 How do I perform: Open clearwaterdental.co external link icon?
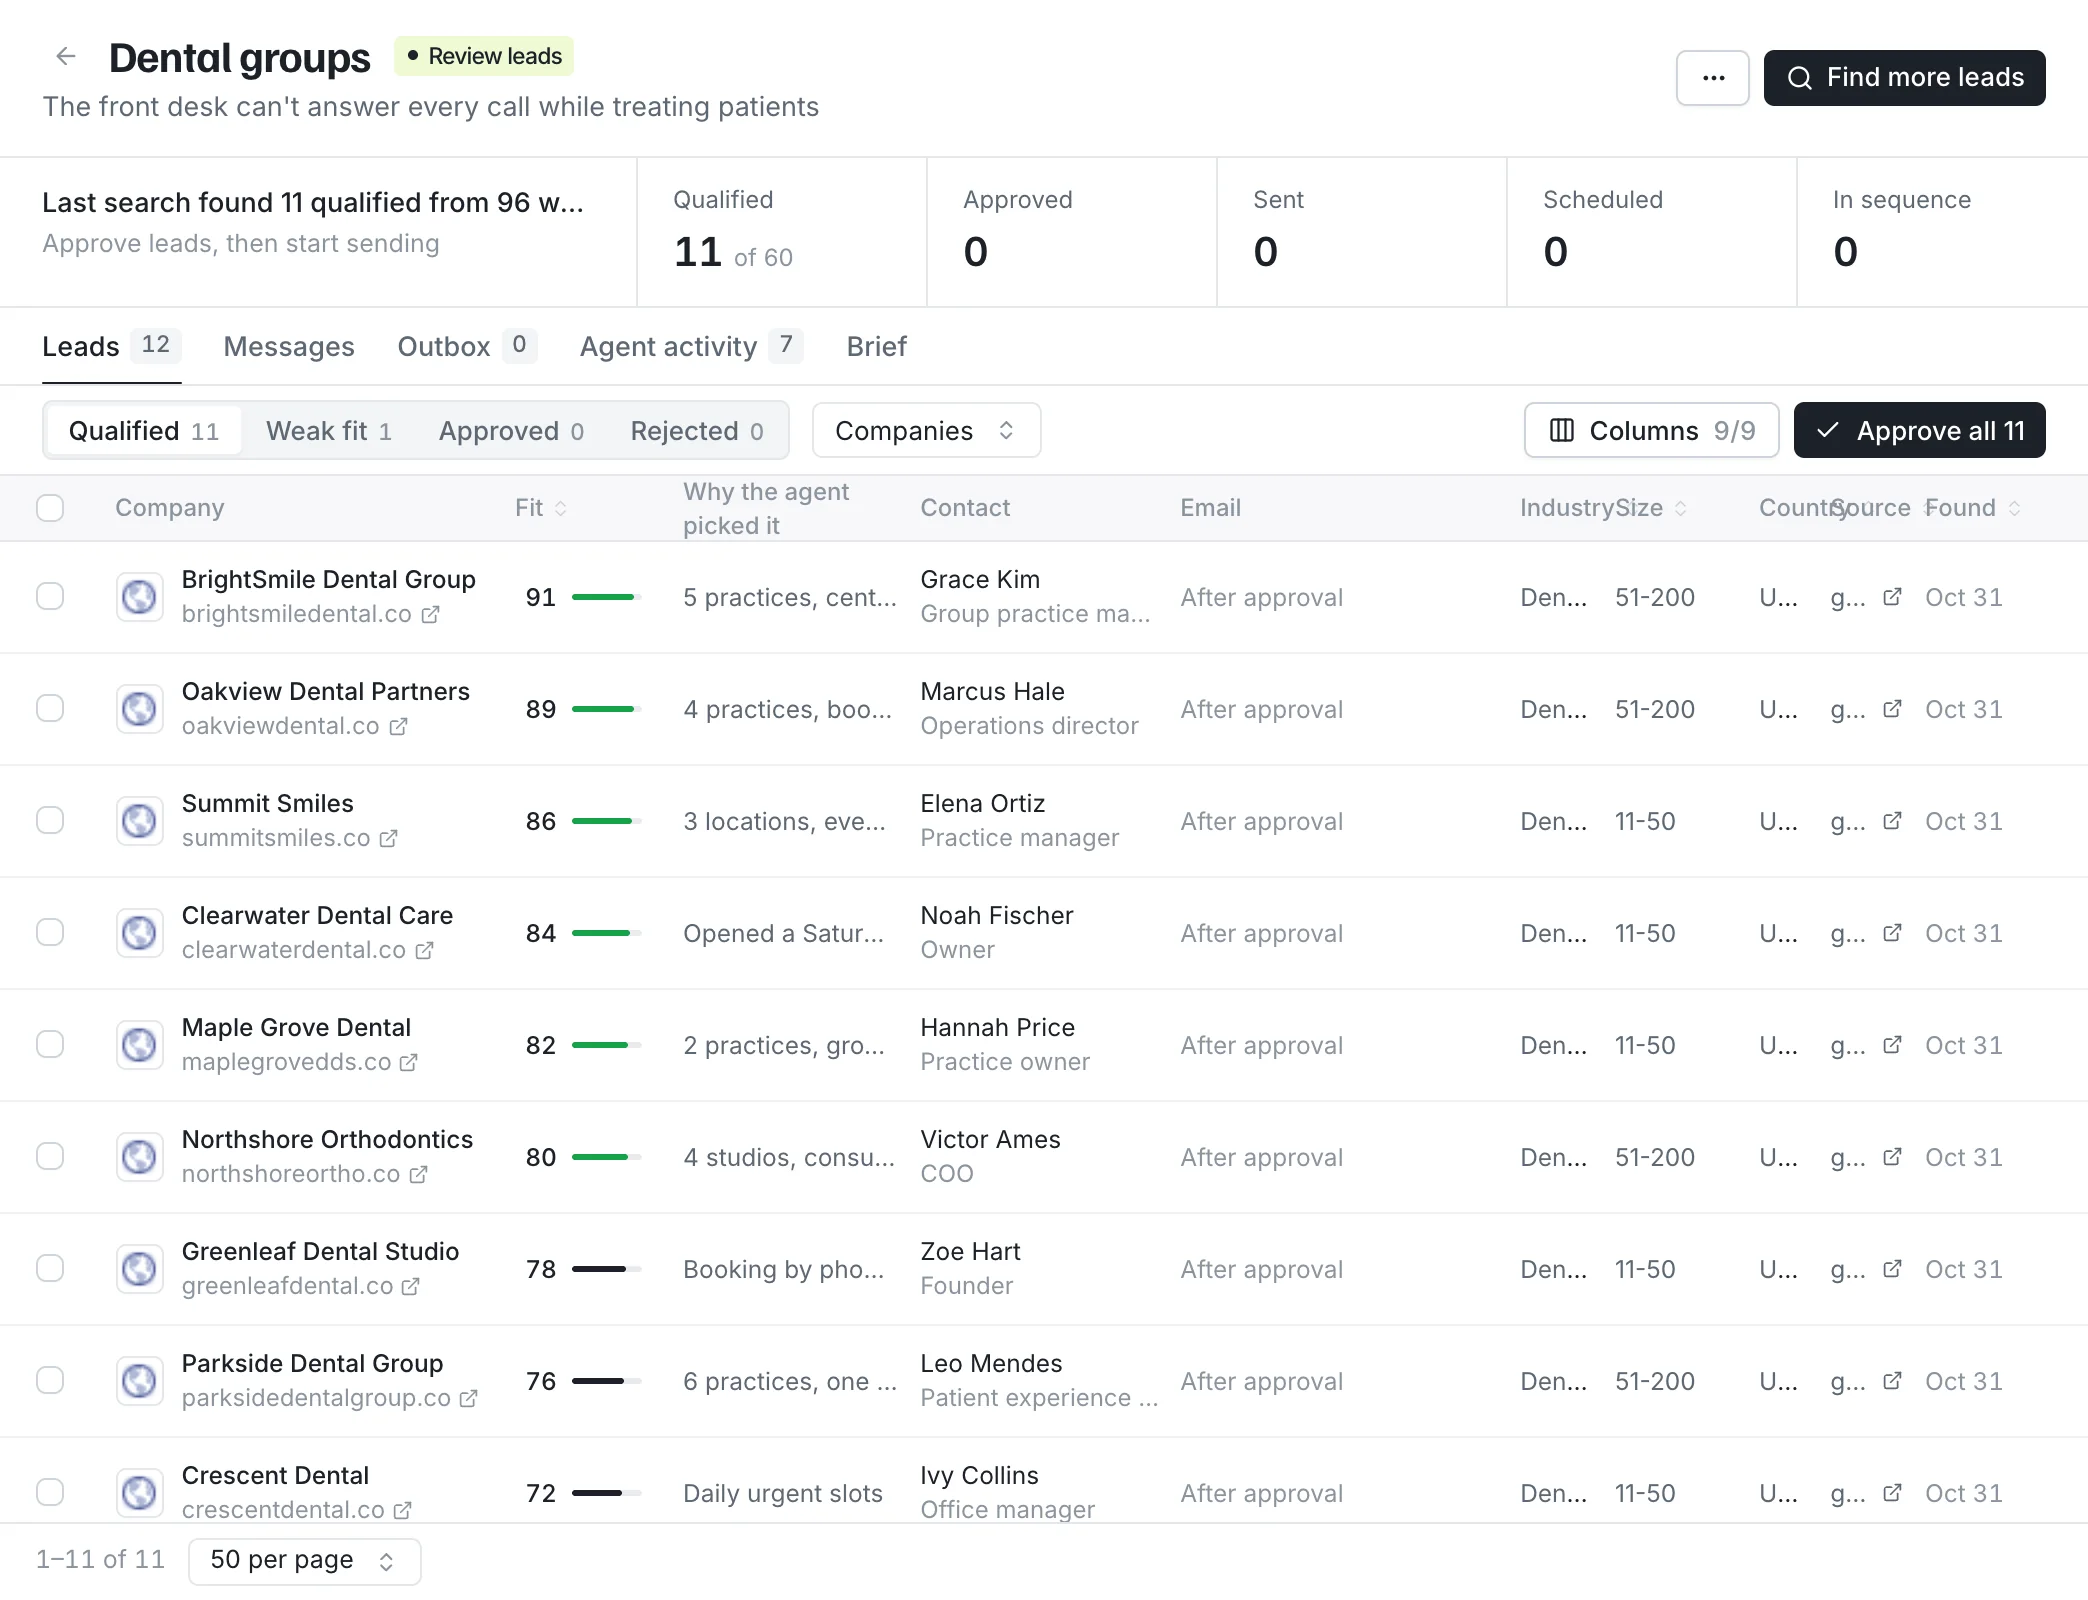pyautogui.click(x=424, y=950)
